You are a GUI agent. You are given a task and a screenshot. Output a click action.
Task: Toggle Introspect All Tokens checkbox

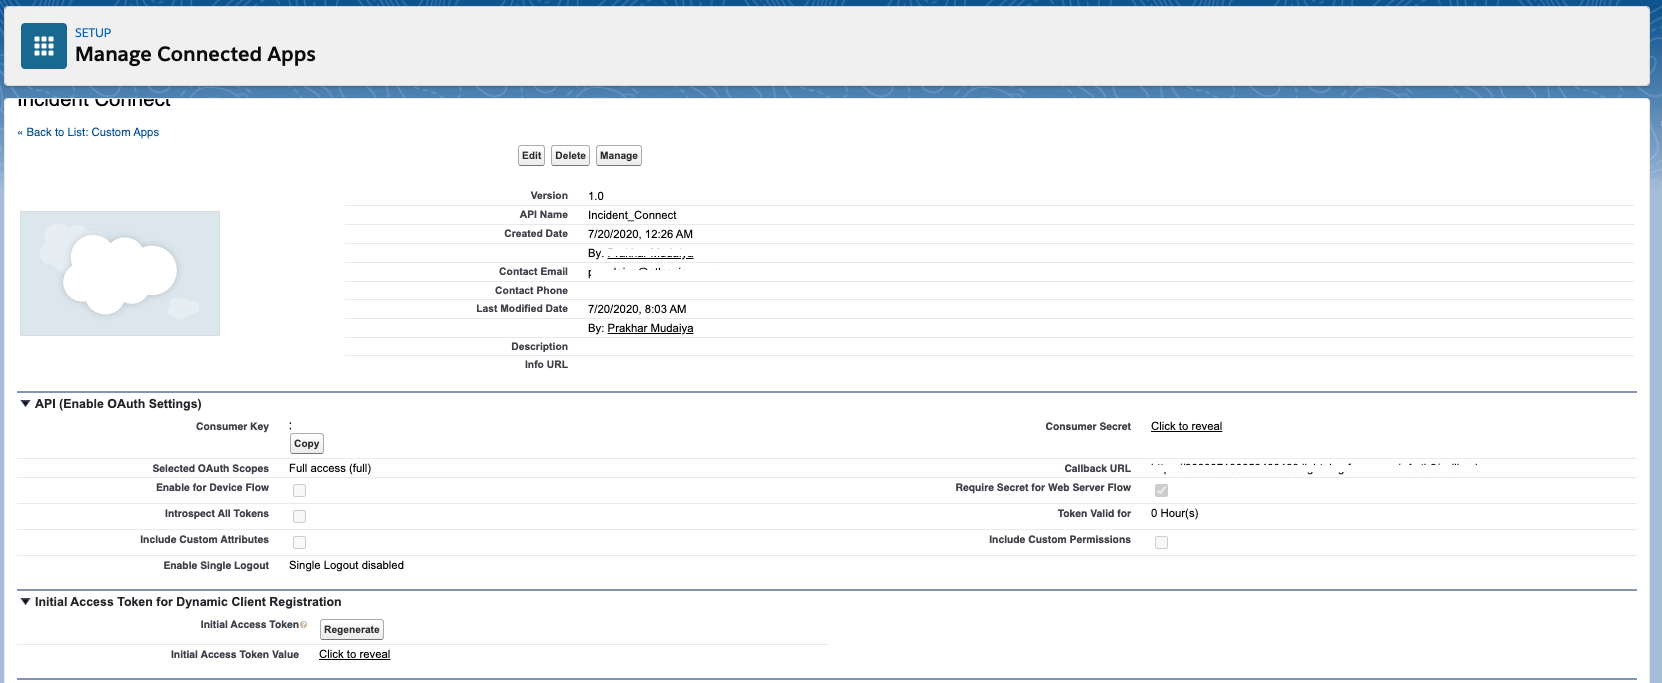point(299,516)
